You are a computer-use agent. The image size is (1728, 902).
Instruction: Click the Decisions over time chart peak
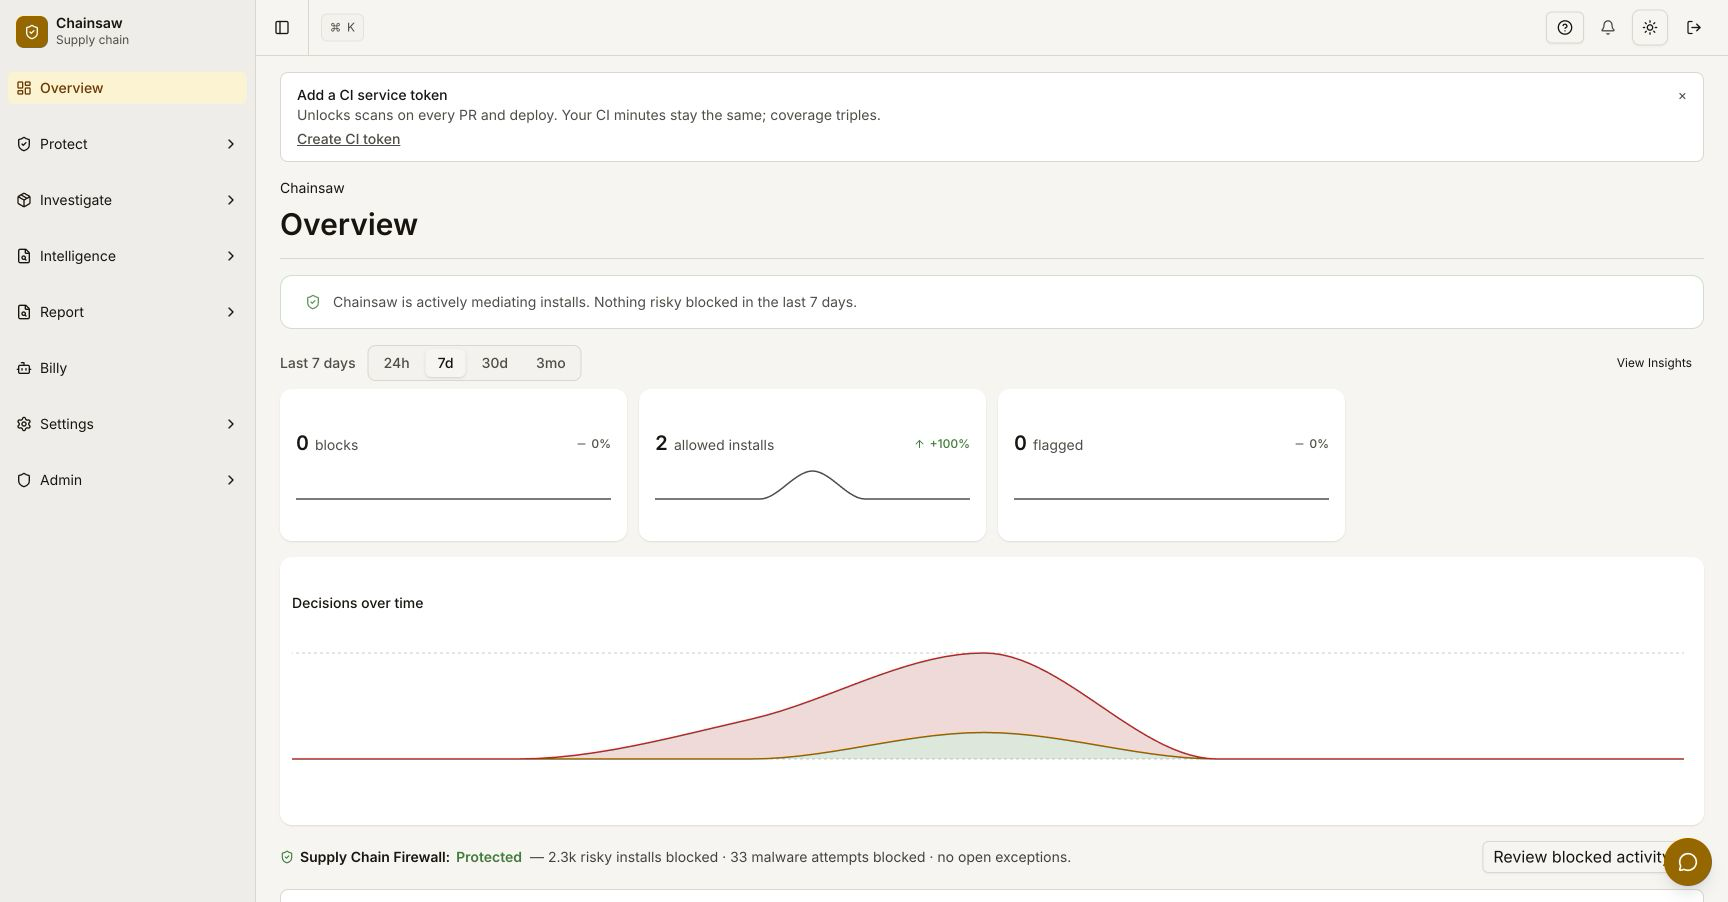pos(983,654)
